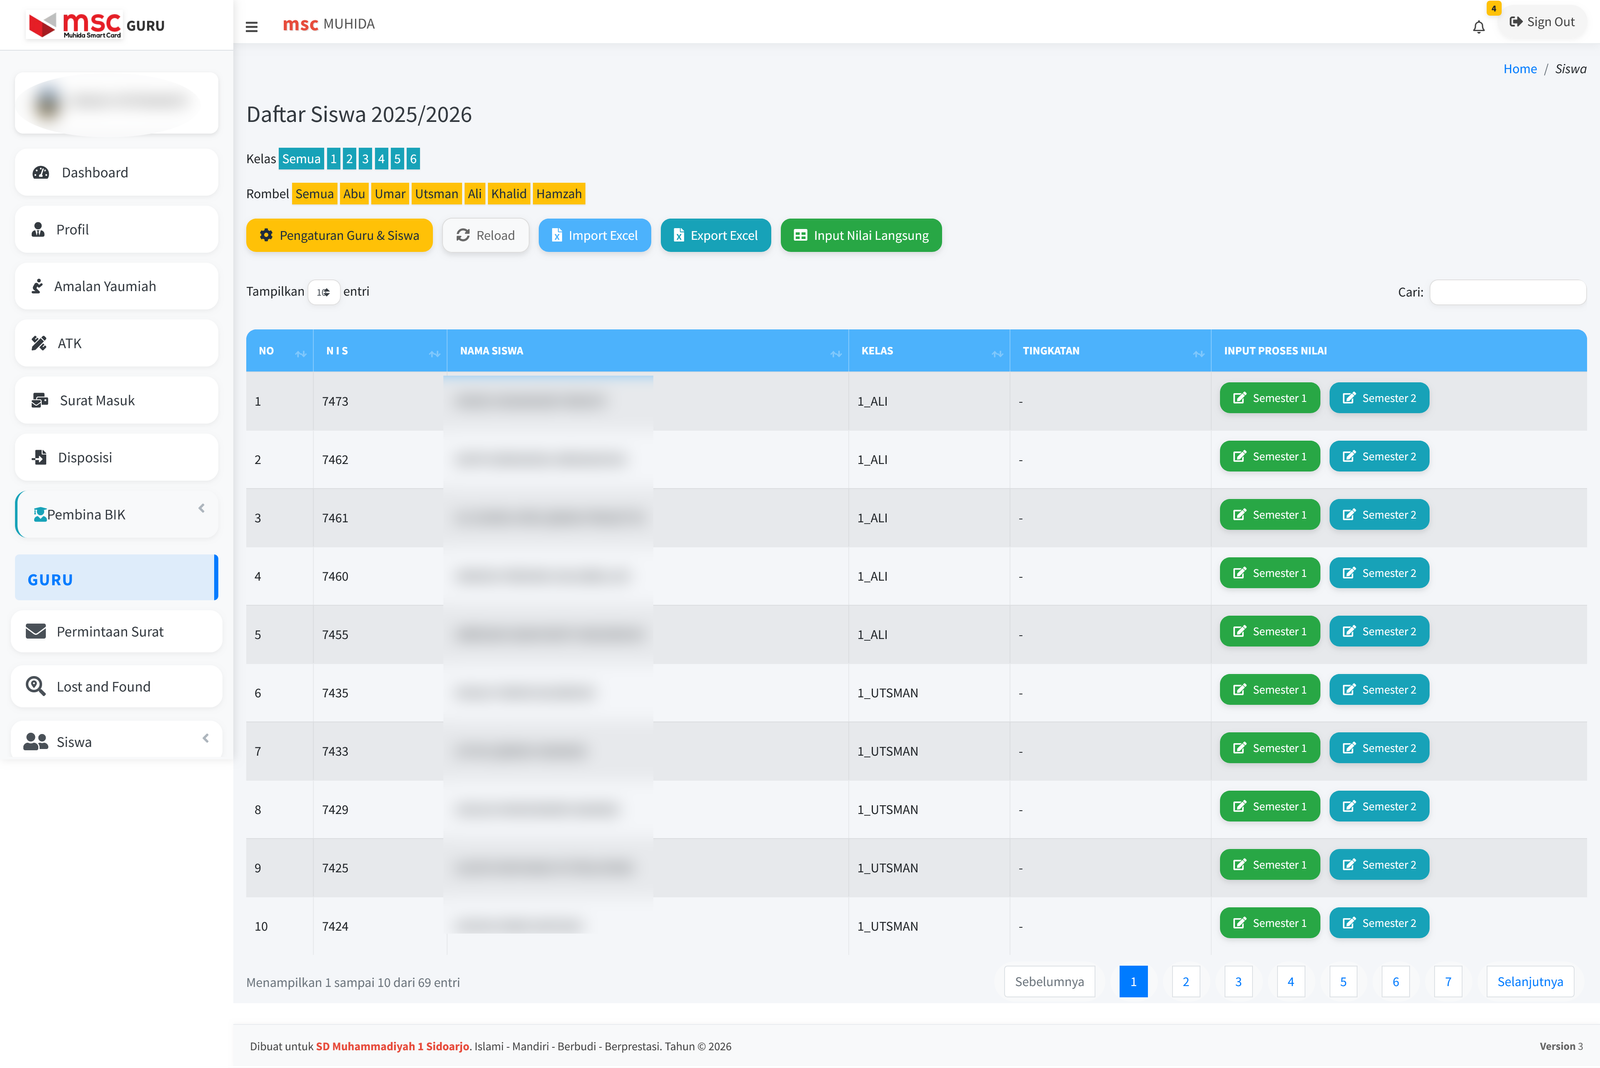
Task: Filter rombel by Utsman
Action: [436, 194]
